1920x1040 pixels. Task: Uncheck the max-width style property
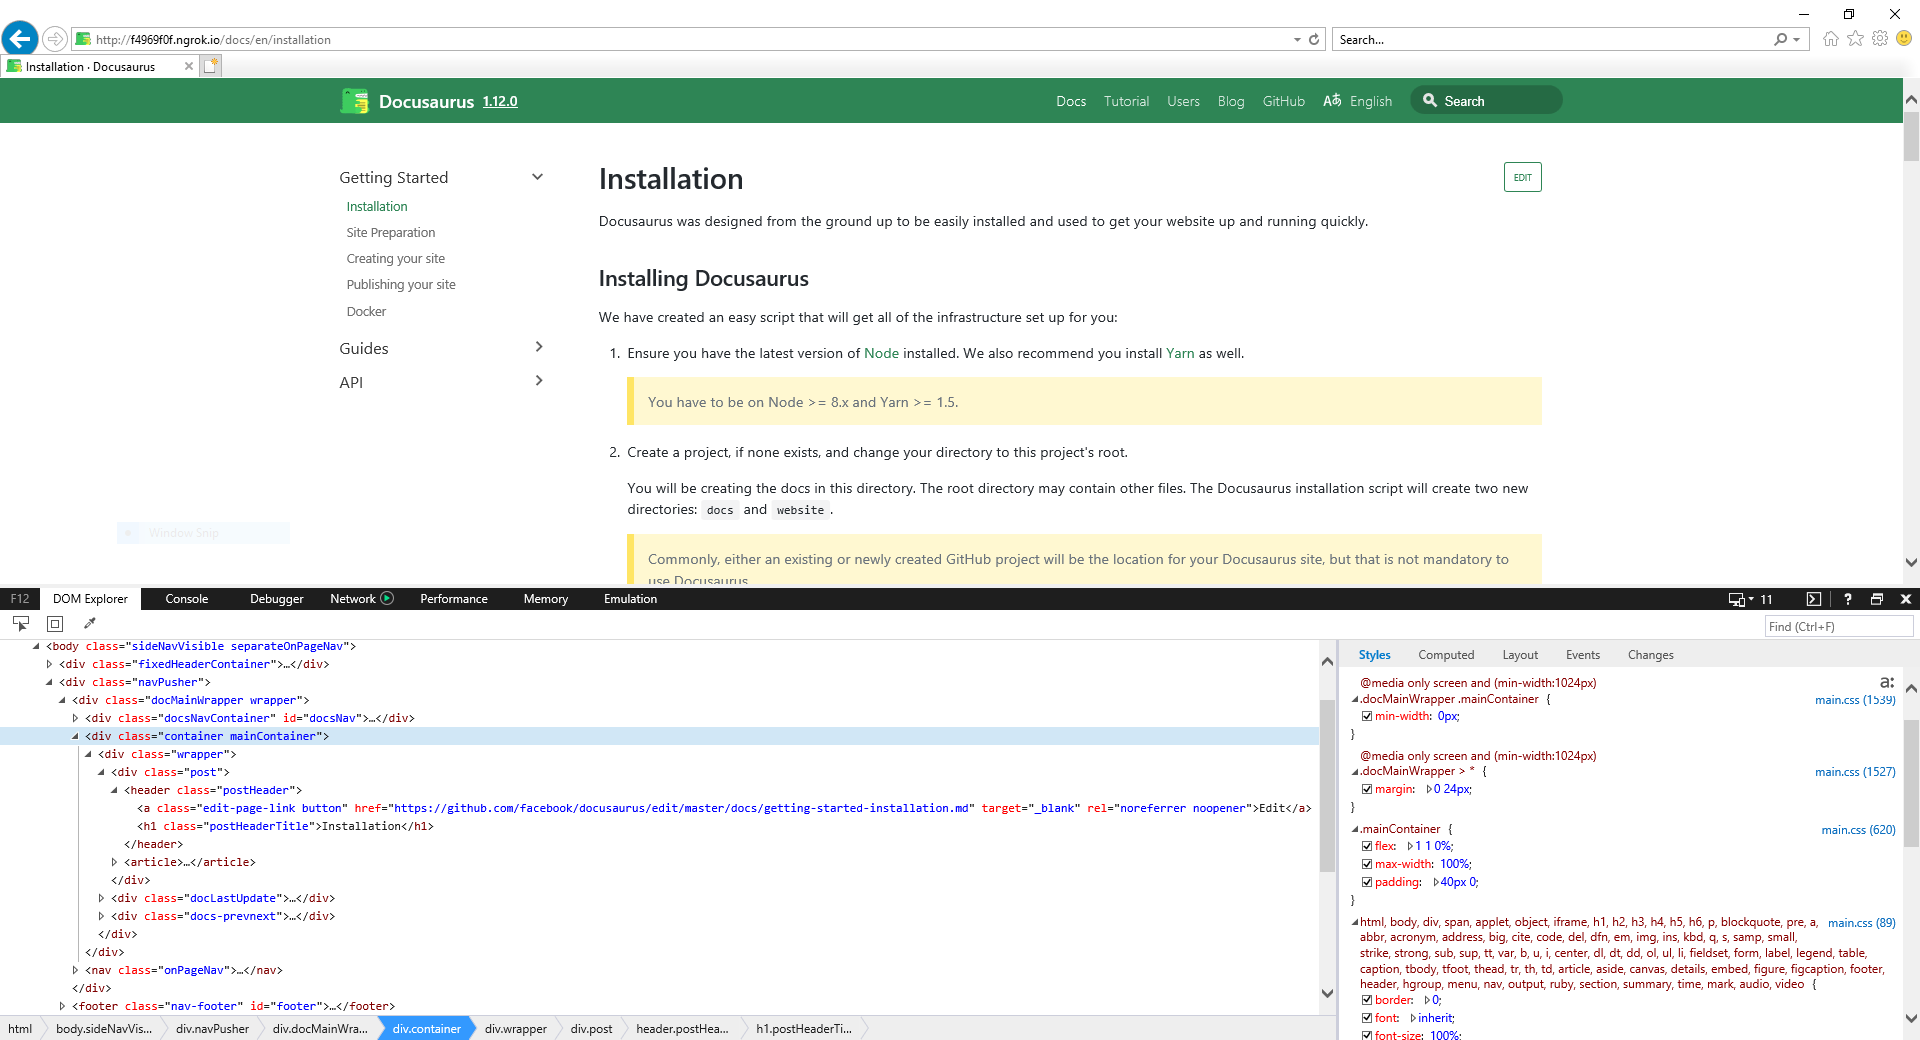pos(1367,864)
